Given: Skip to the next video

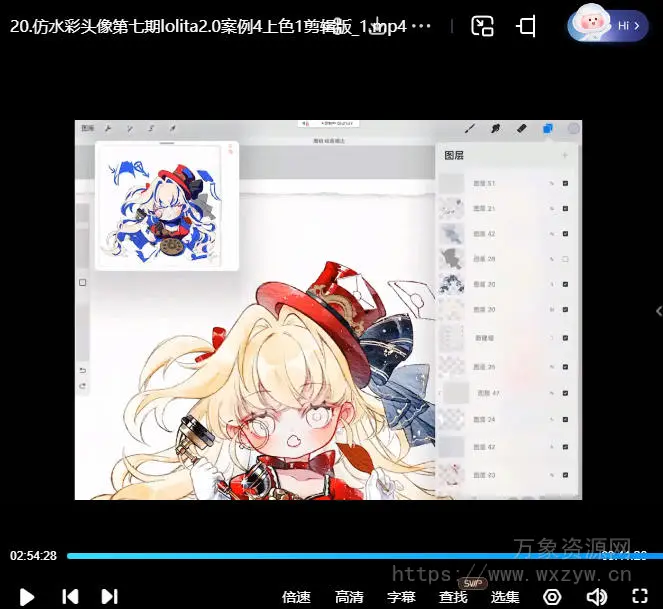Looking at the screenshot, I should click(109, 597).
